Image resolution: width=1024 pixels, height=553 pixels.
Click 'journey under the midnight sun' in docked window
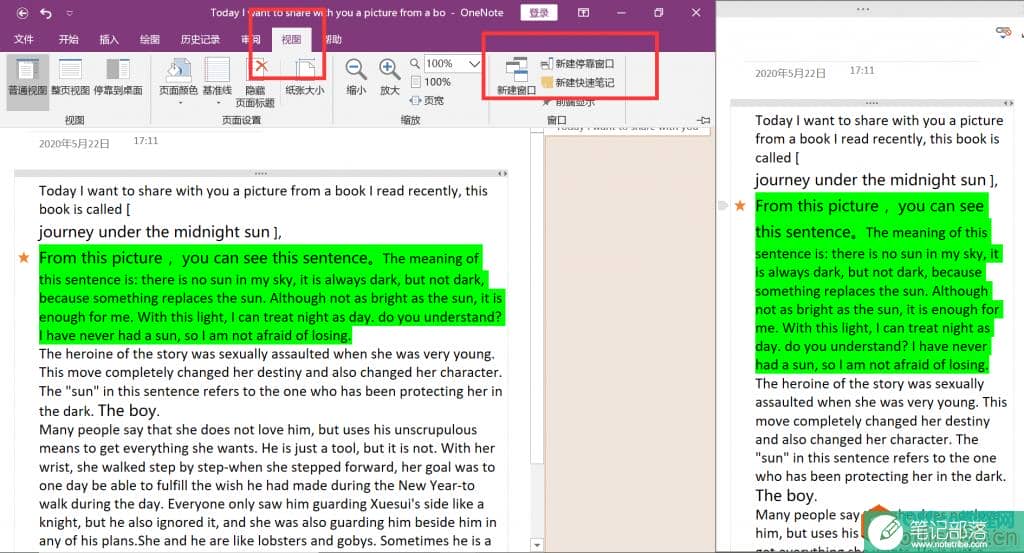coord(870,180)
